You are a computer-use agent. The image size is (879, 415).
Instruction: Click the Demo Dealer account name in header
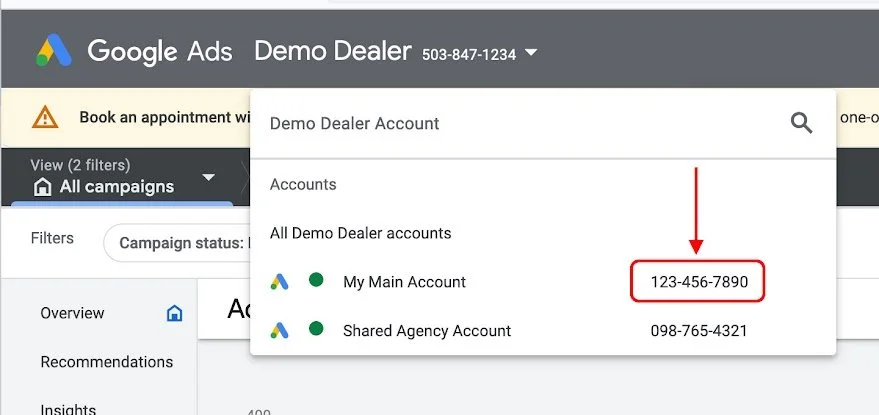point(333,51)
